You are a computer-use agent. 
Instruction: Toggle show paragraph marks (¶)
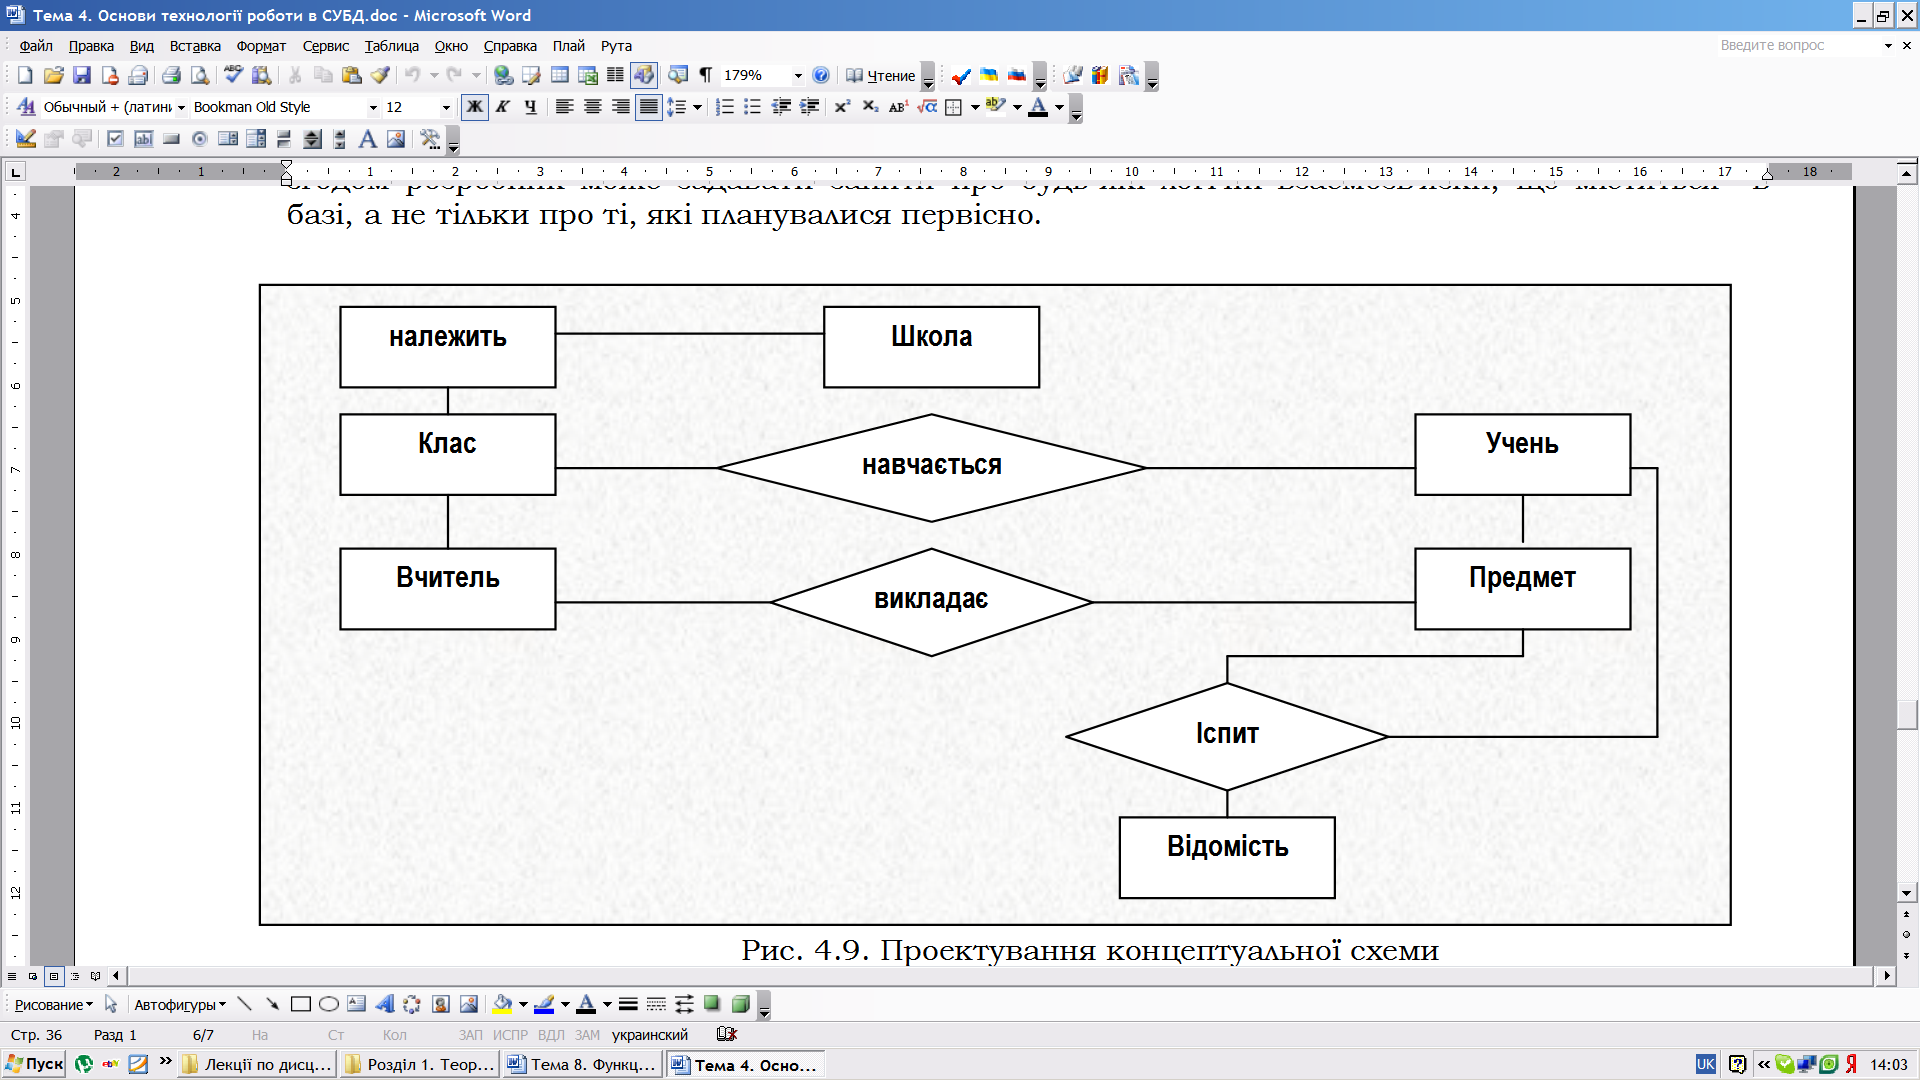(705, 75)
